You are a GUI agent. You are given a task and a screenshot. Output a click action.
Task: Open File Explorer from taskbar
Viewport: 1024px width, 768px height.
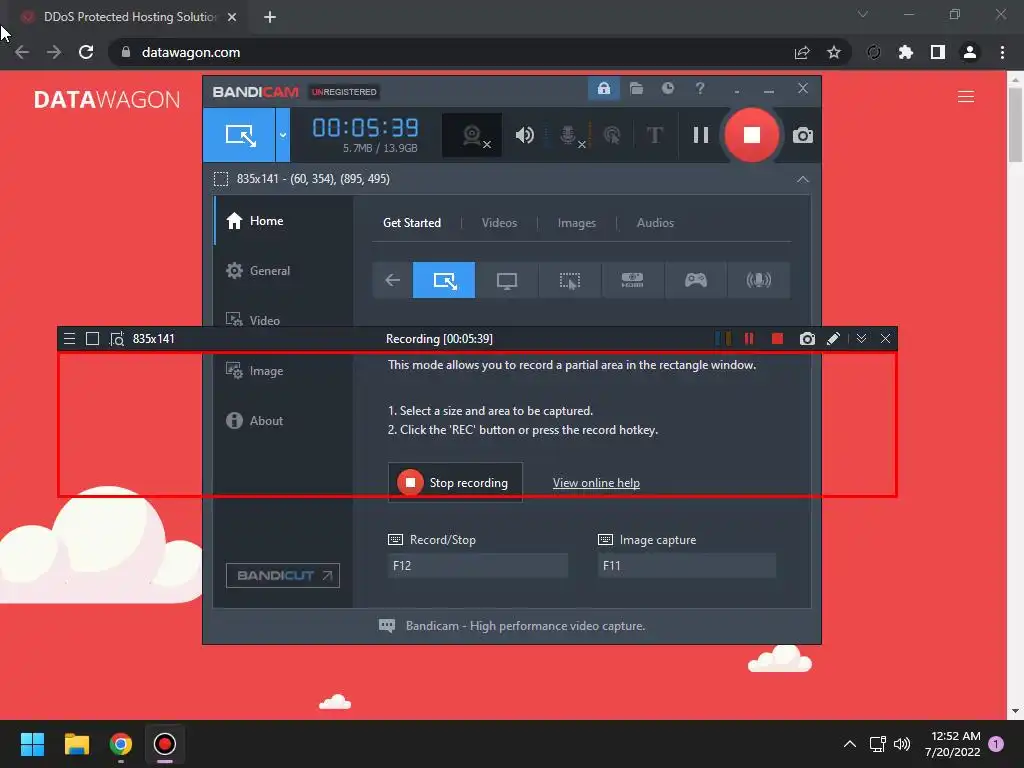[x=76, y=744]
